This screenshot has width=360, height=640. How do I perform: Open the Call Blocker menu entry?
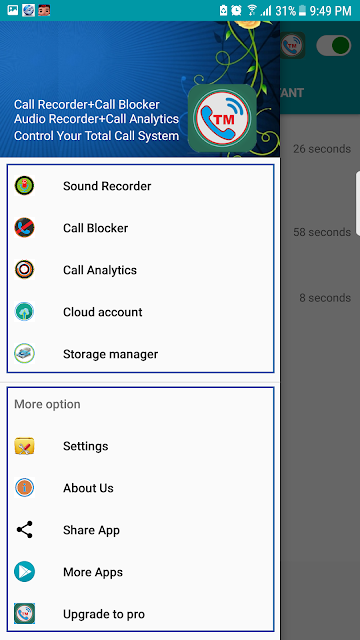point(140,228)
